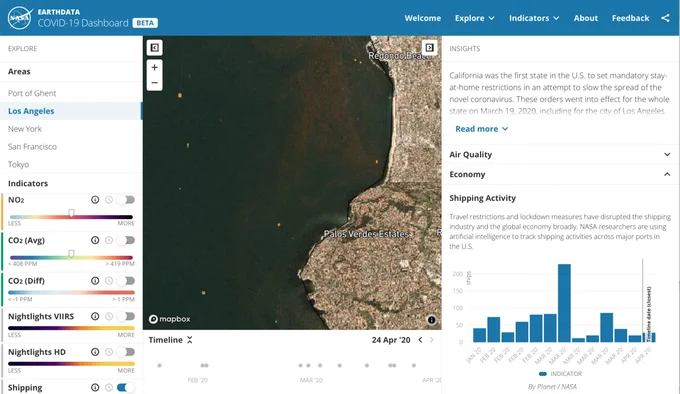Click COVID-19 Dashboard title
Image resolution: width=680 pixels, height=394 pixels.
83,23
